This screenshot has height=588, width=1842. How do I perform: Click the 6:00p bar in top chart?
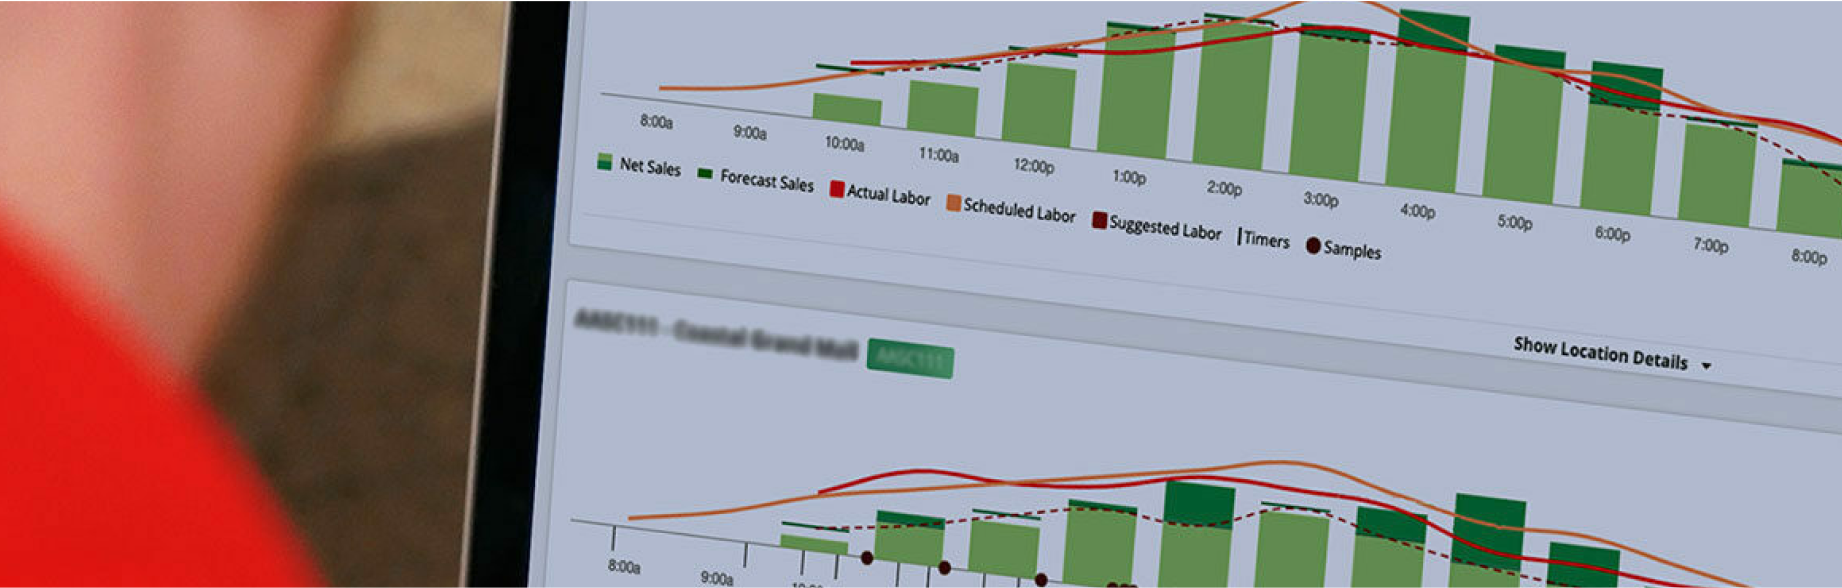click(x=1622, y=145)
